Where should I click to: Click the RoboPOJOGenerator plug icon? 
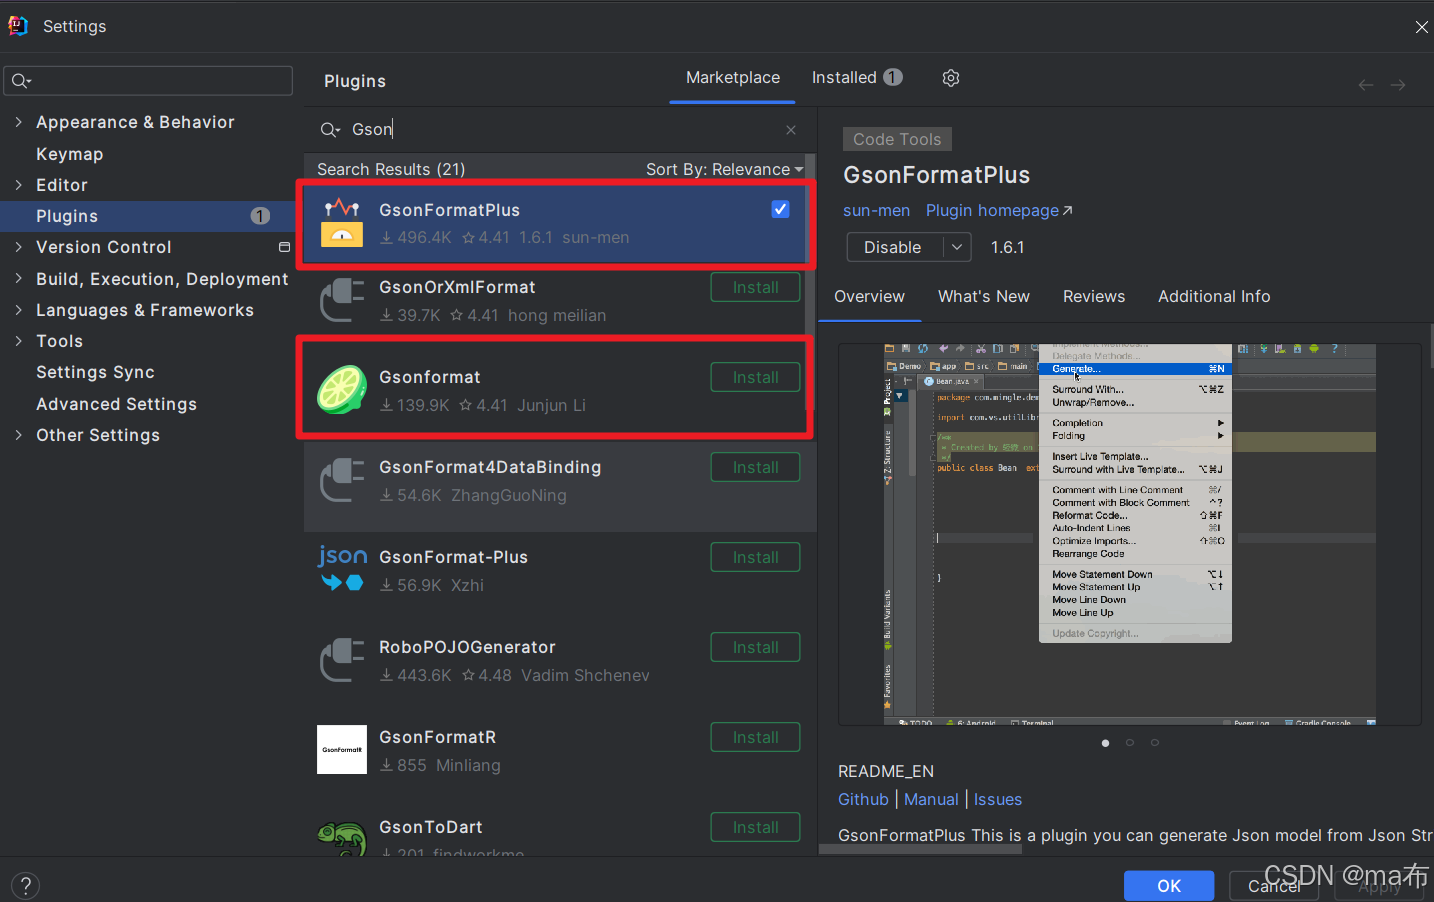pyautogui.click(x=342, y=659)
